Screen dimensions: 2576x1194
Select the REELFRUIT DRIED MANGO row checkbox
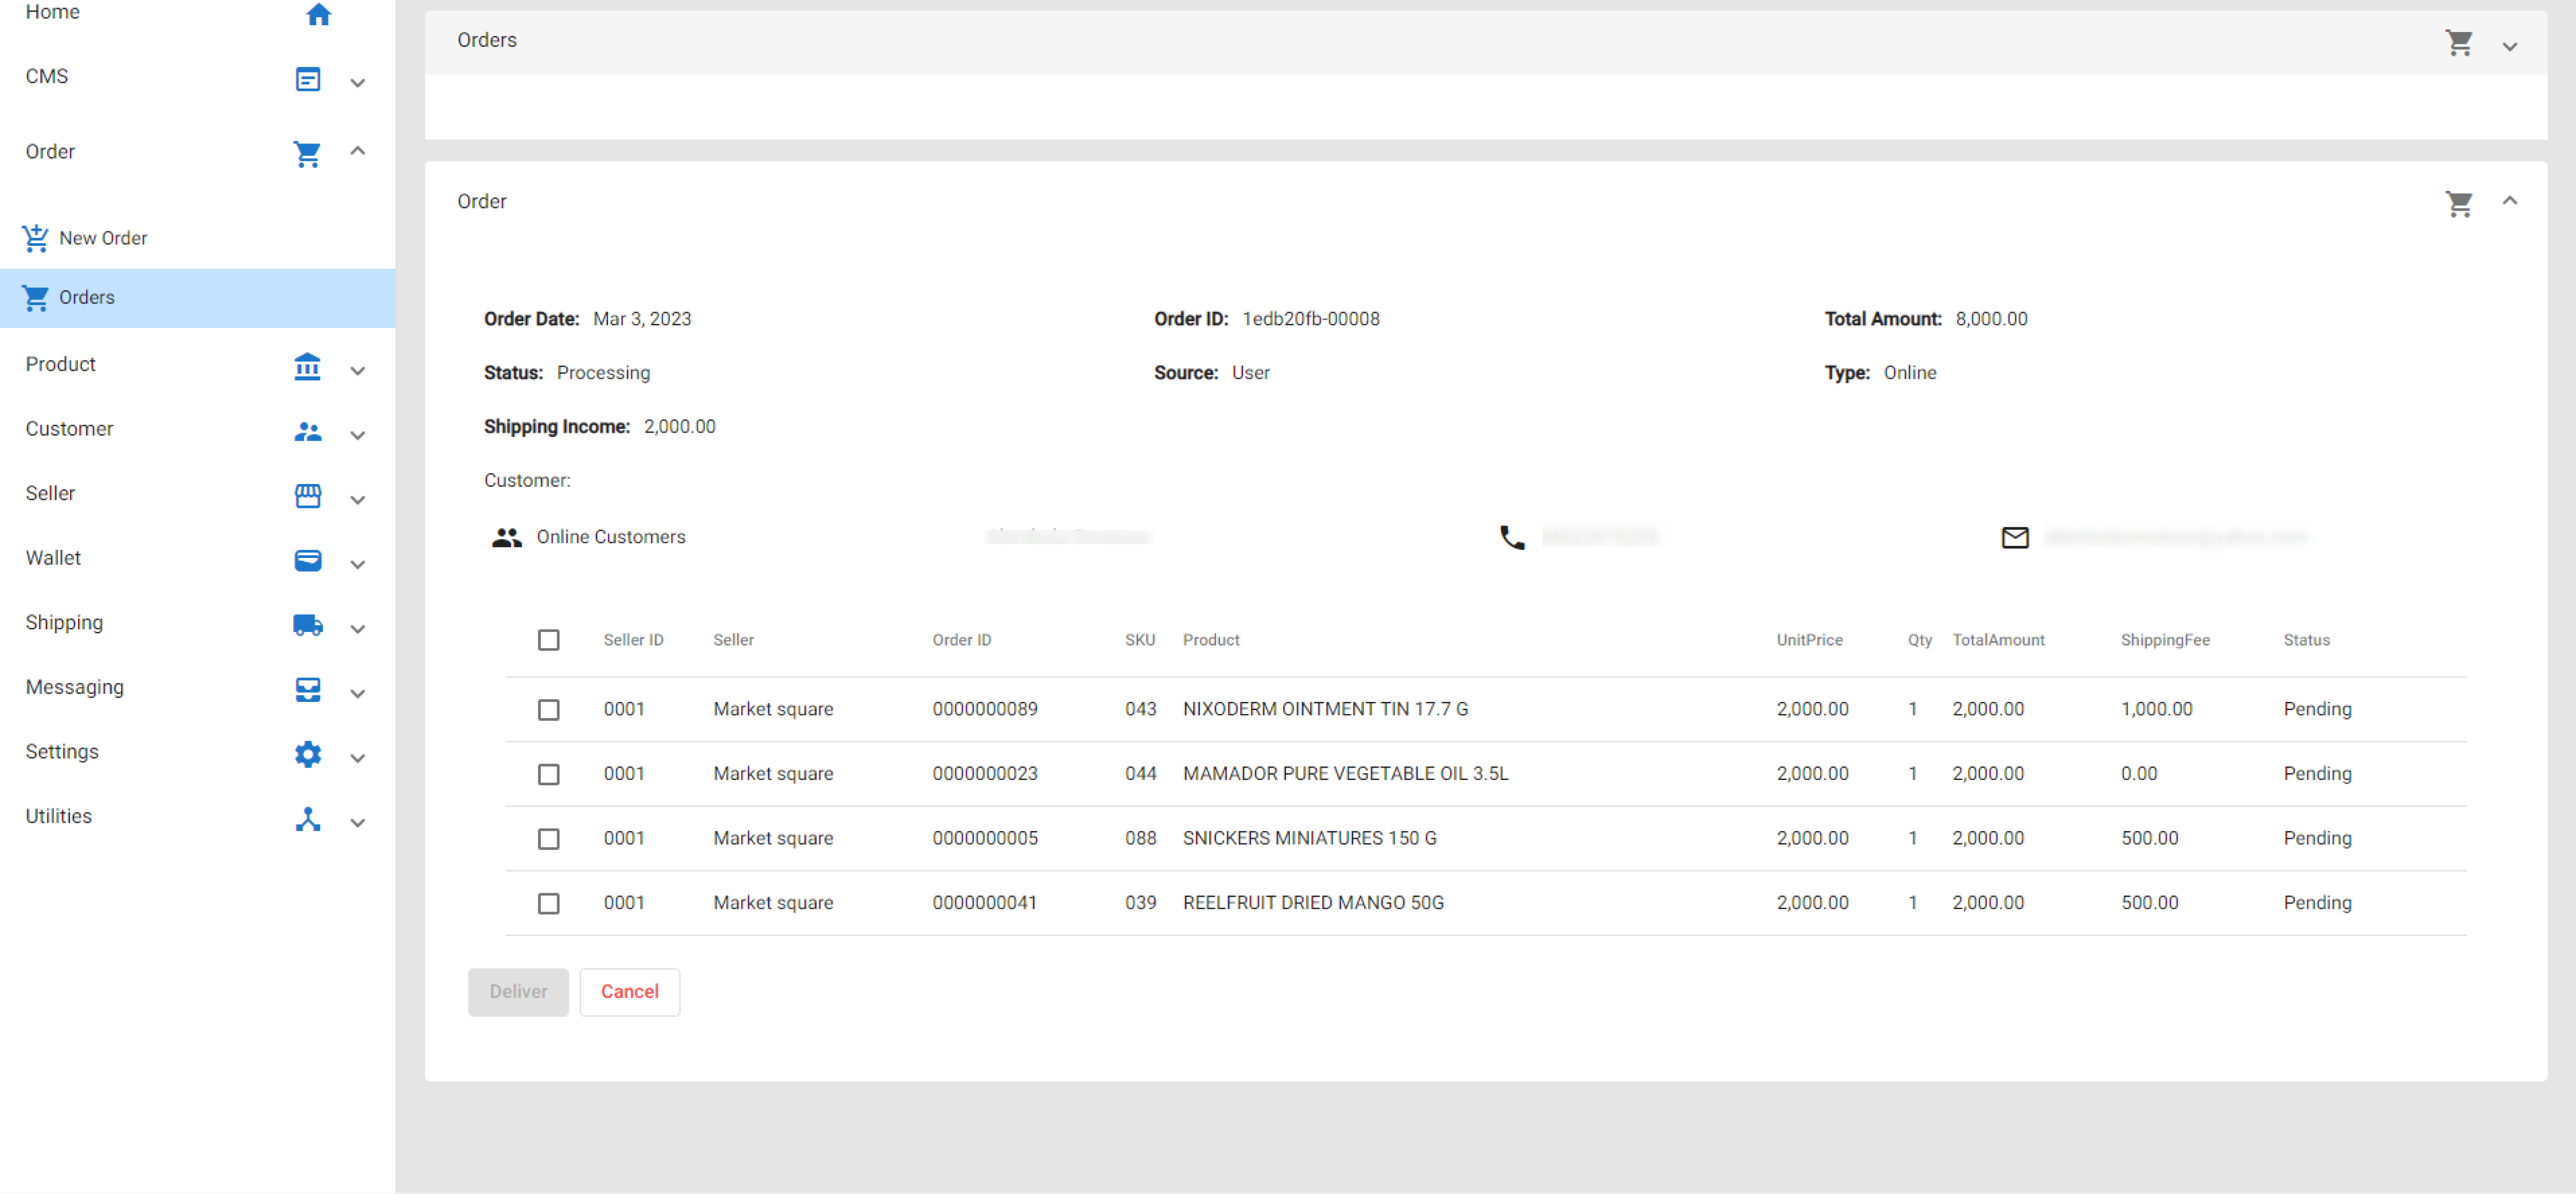(x=548, y=903)
